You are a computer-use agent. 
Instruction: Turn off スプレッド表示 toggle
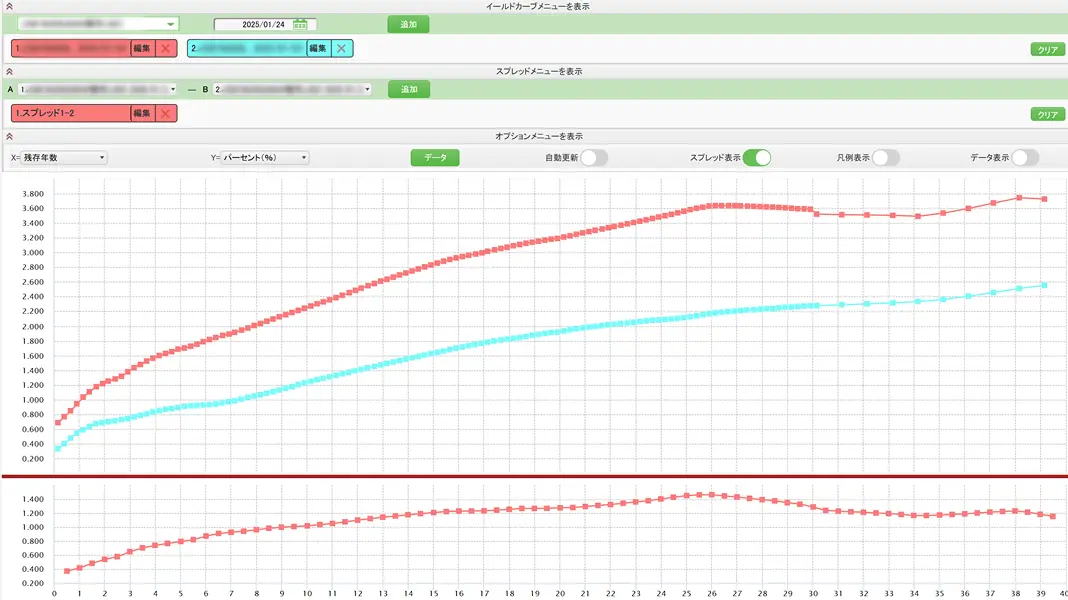pos(757,157)
